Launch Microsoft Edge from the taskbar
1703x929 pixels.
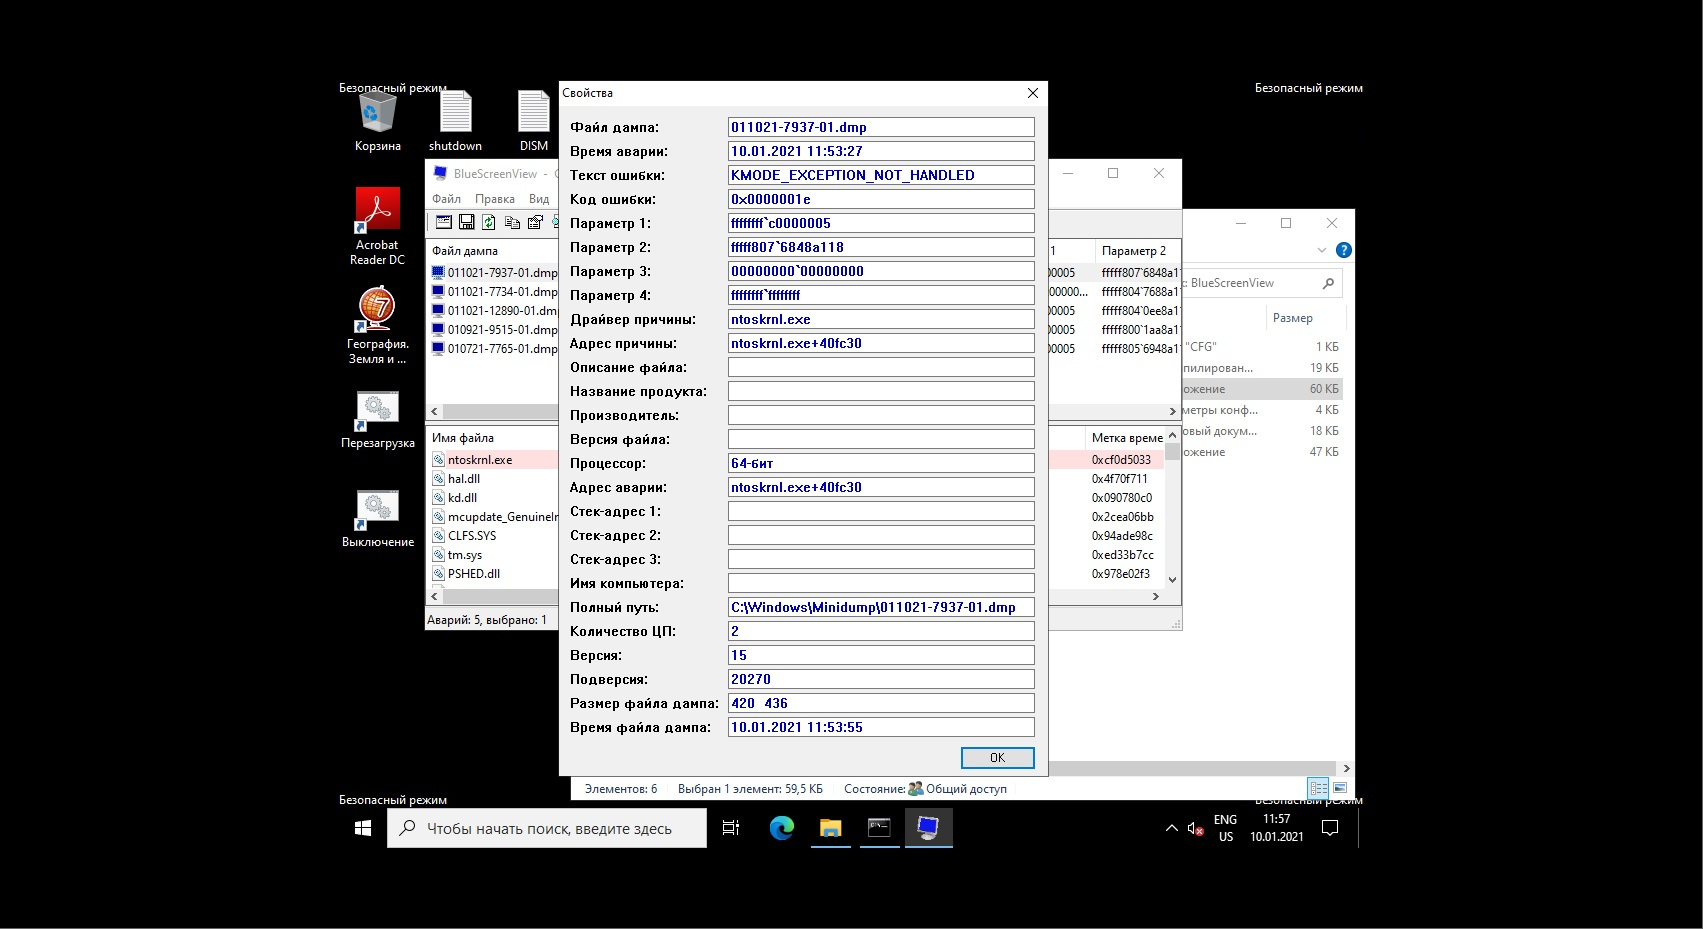pyautogui.click(x=781, y=828)
